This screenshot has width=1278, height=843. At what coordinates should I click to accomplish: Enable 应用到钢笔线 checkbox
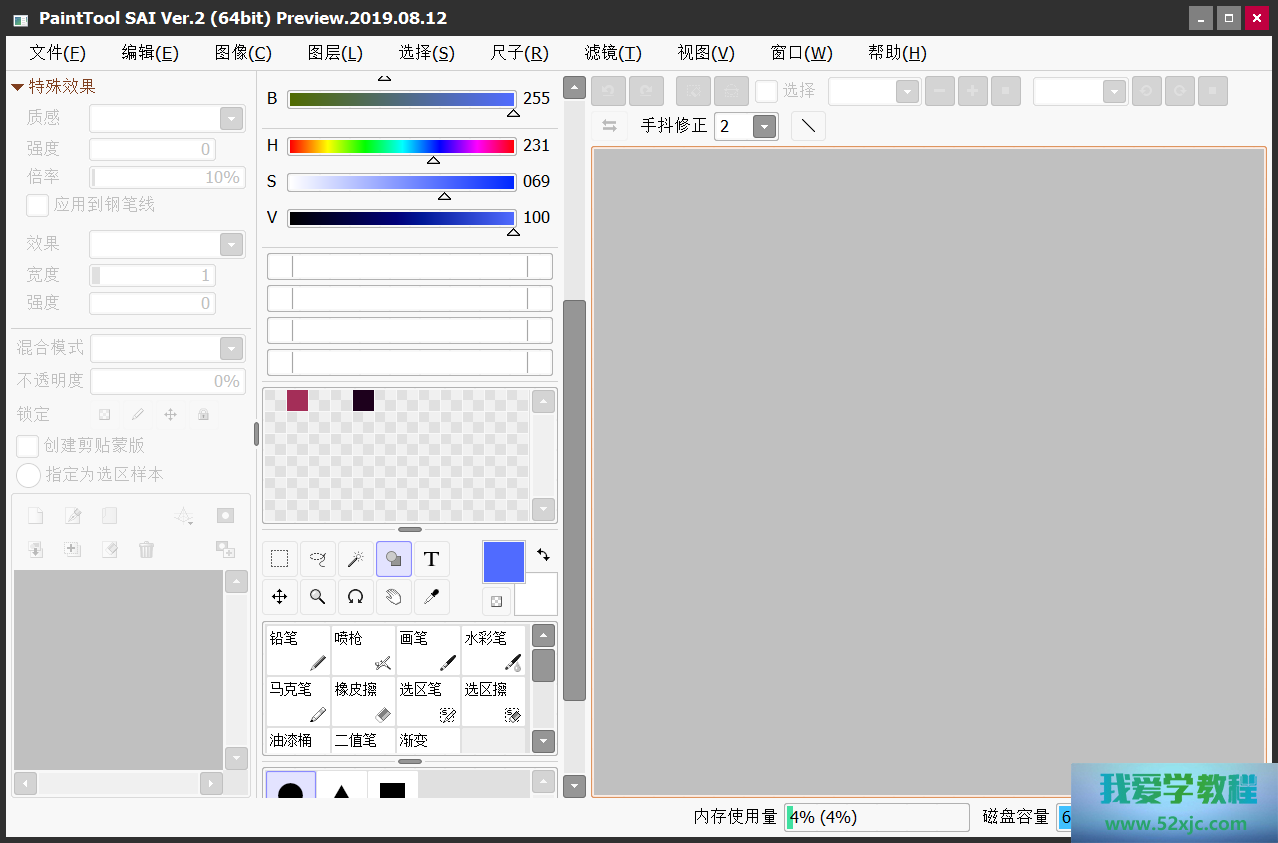point(38,205)
